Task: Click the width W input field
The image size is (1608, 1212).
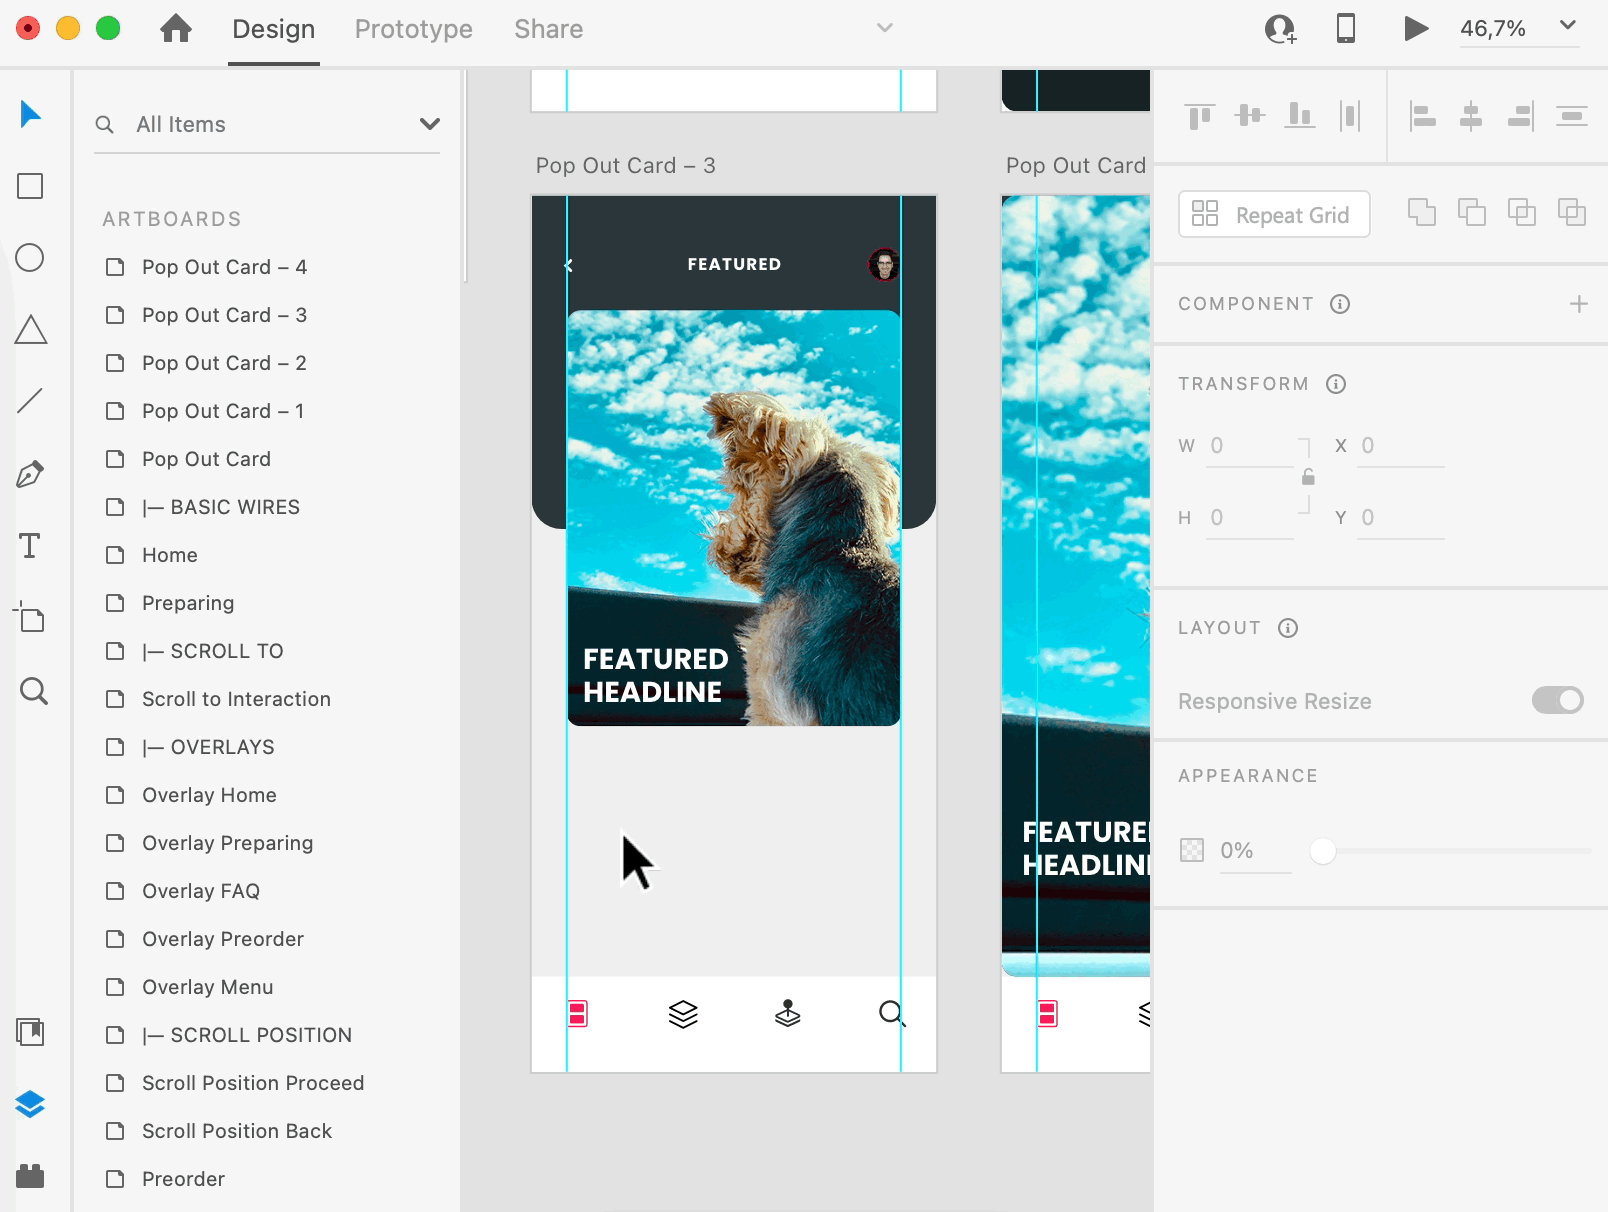Action: 1250,446
